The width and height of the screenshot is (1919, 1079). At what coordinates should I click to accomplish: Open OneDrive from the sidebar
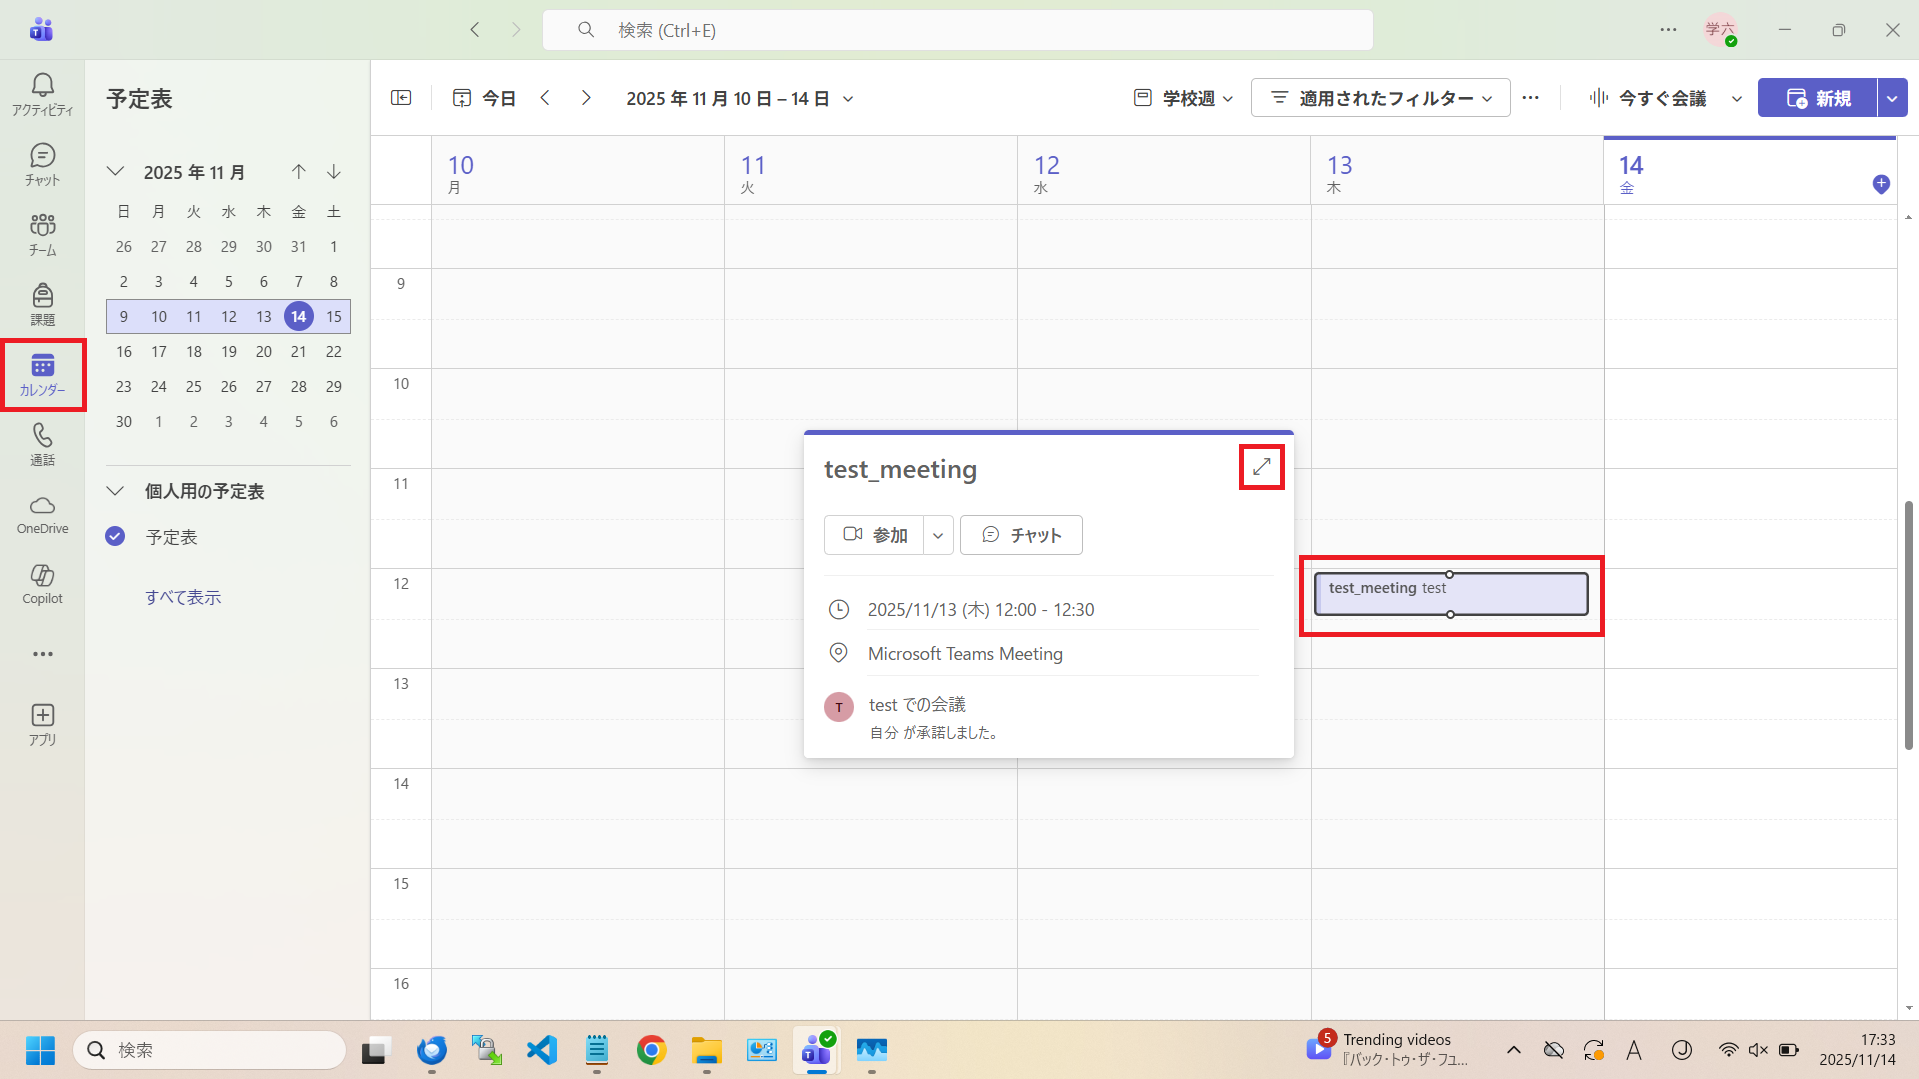pyautogui.click(x=42, y=514)
